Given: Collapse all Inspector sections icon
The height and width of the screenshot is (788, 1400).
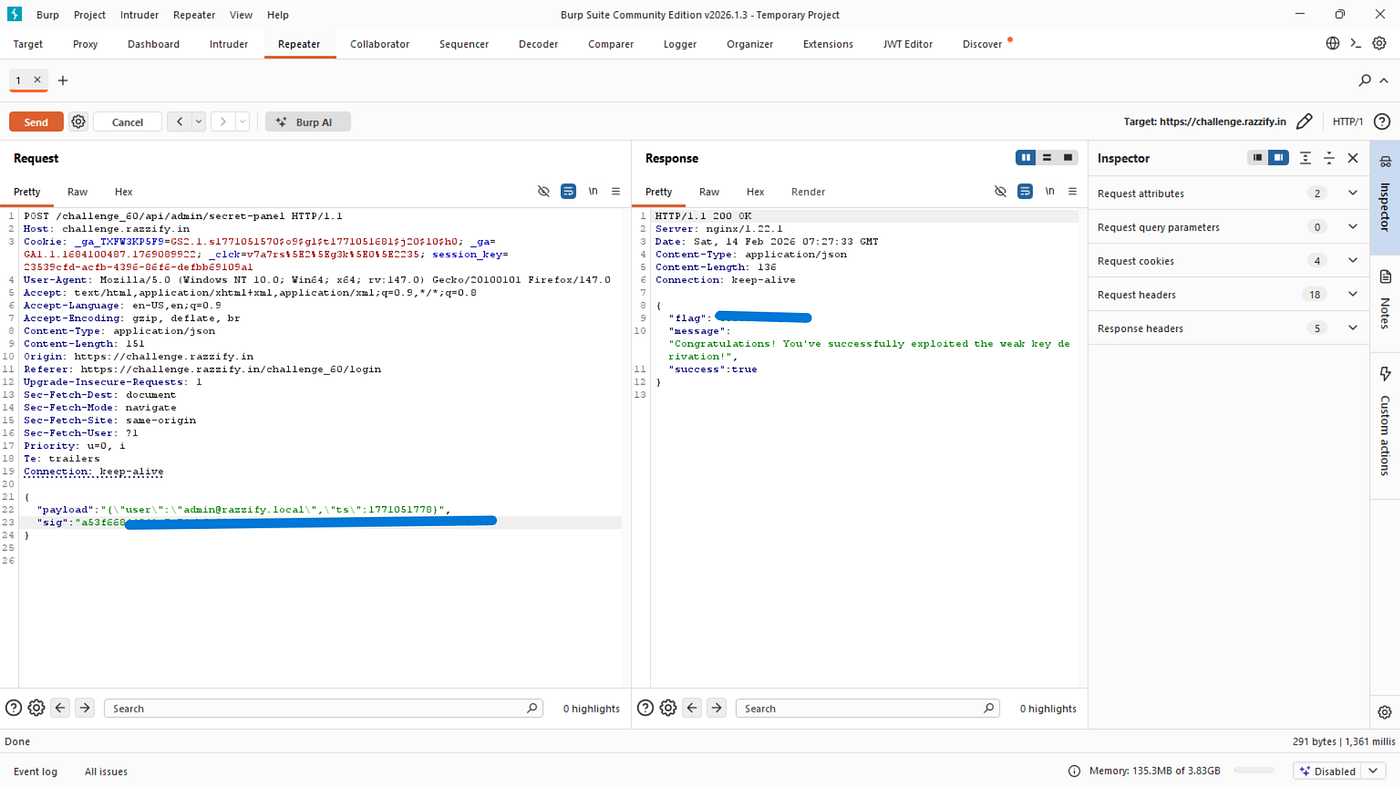Looking at the screenshot, I should [1329, 158].
